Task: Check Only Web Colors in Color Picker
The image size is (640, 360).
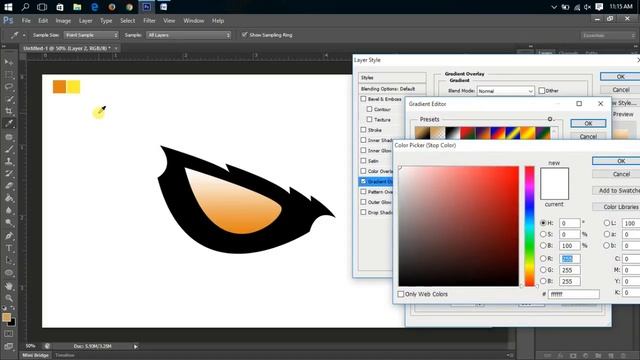Action: pyautogui.click(x=401, y=294)
